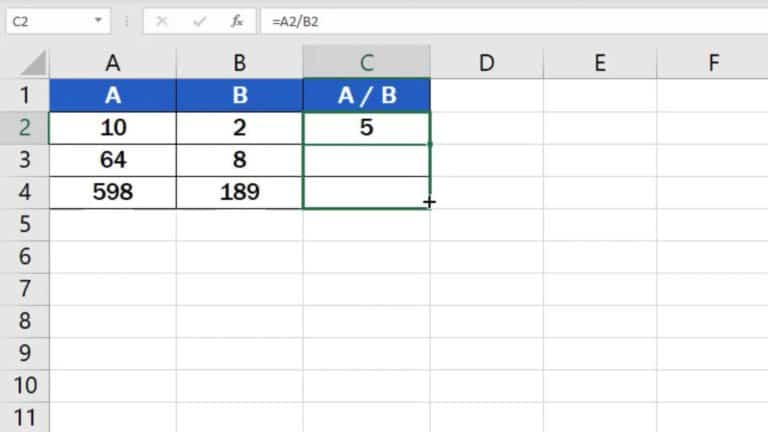This screenshot has height=432, width=768.
Task: Click the Select All corner triangle
Action: click(x=33, y=64)
